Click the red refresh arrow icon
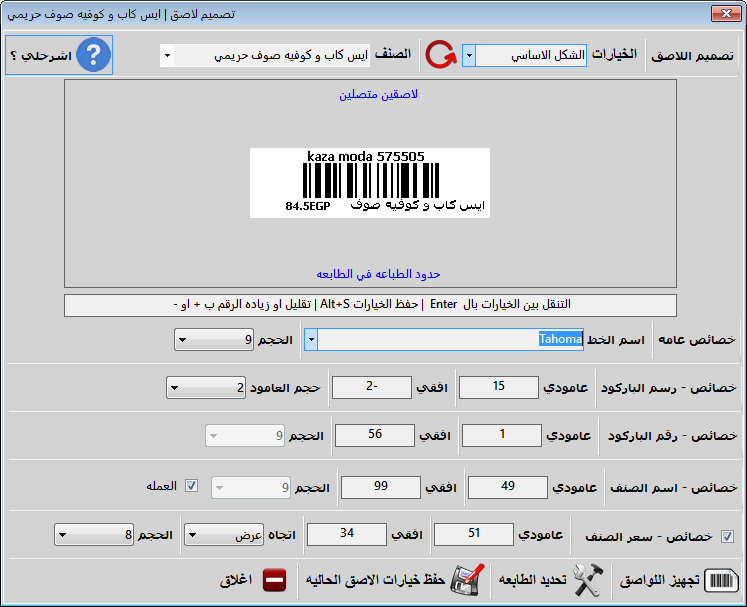747x607 pixels. [441, 55]
